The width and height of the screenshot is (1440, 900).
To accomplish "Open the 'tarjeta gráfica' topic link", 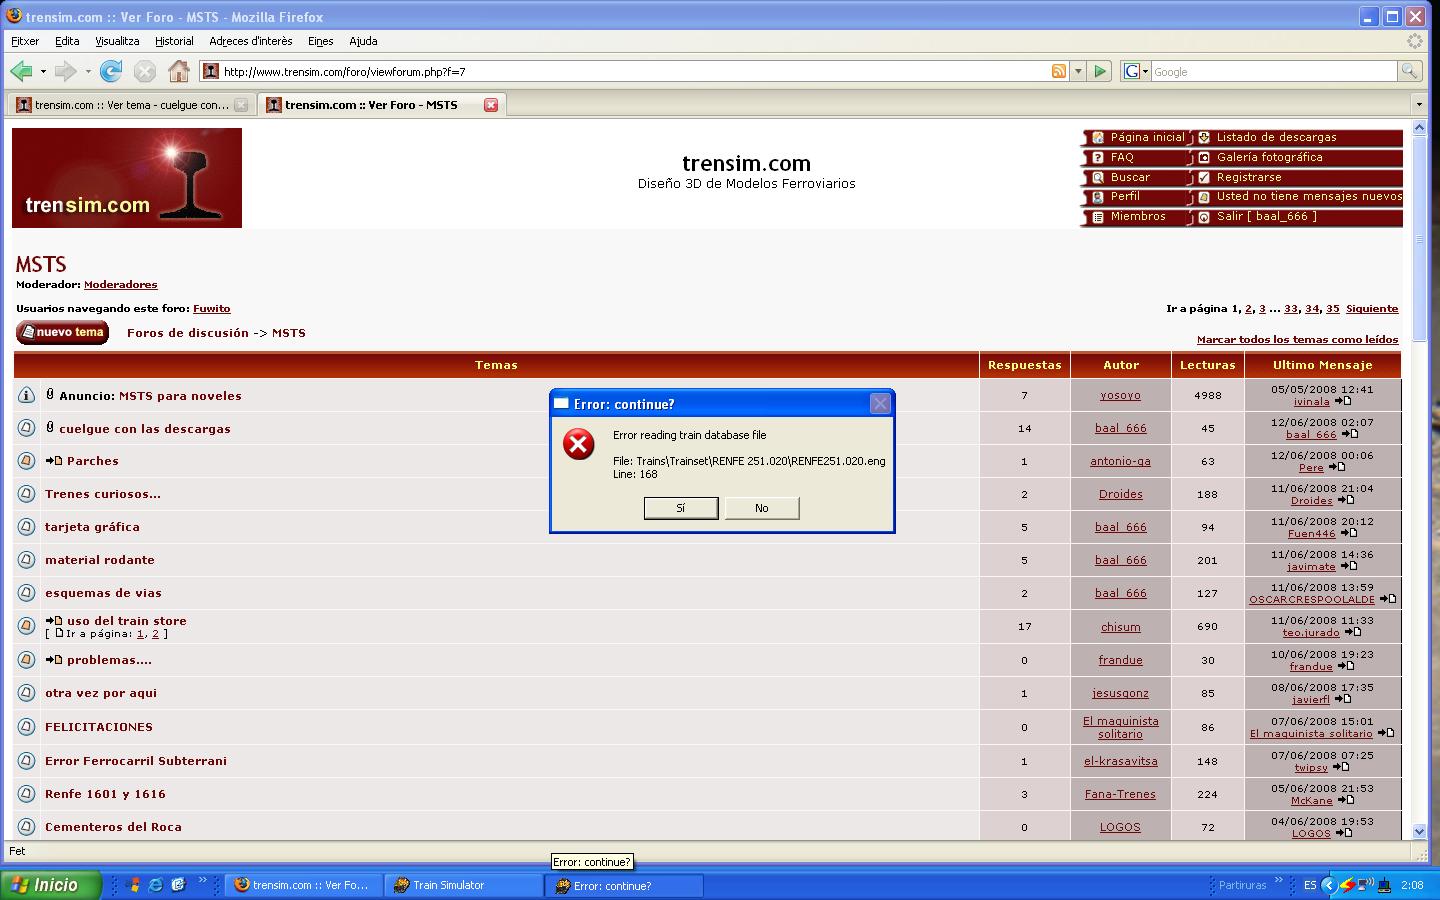I will pyautogui.click(x=92, y=527).
